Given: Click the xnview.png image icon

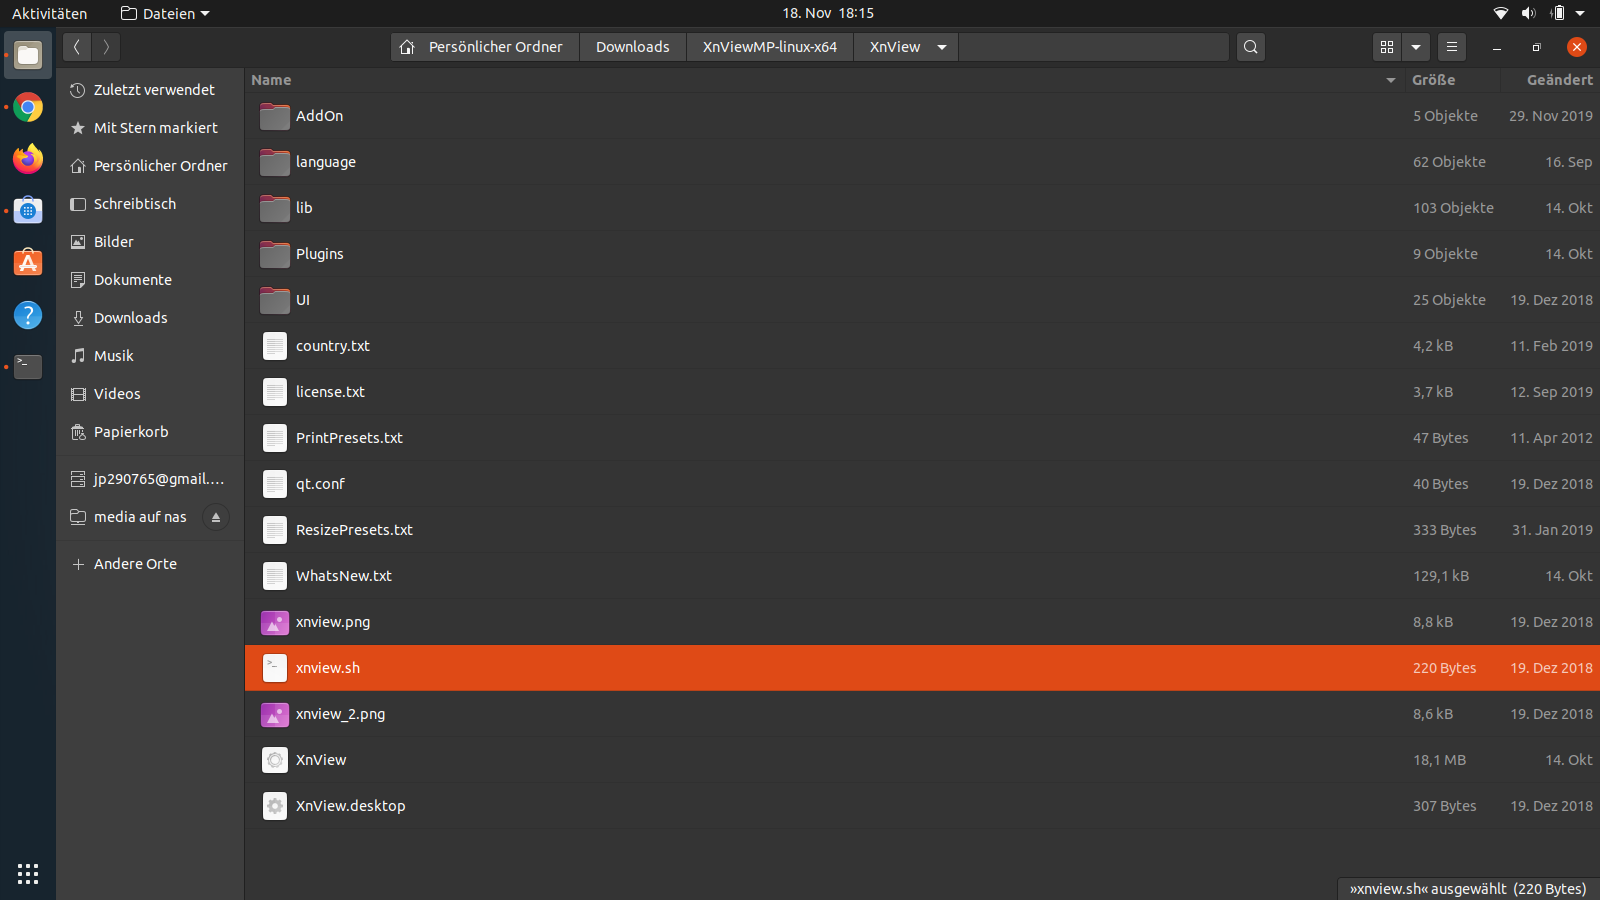Looking at the screenshot, I should (x=275, y=622).
